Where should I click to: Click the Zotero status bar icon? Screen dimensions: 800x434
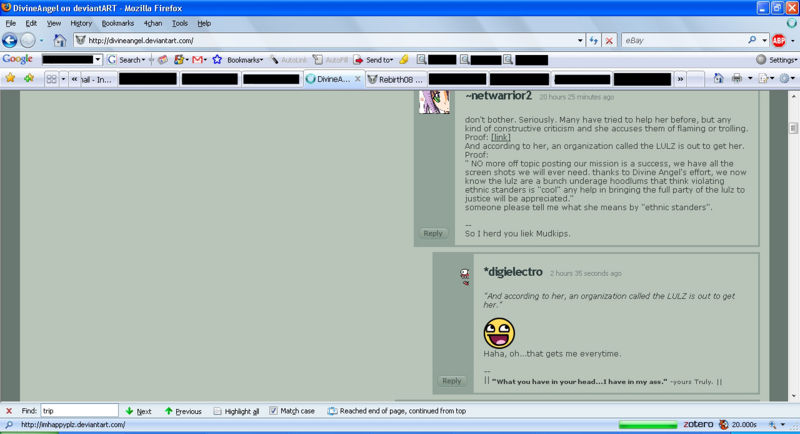[x=698, y=424]
